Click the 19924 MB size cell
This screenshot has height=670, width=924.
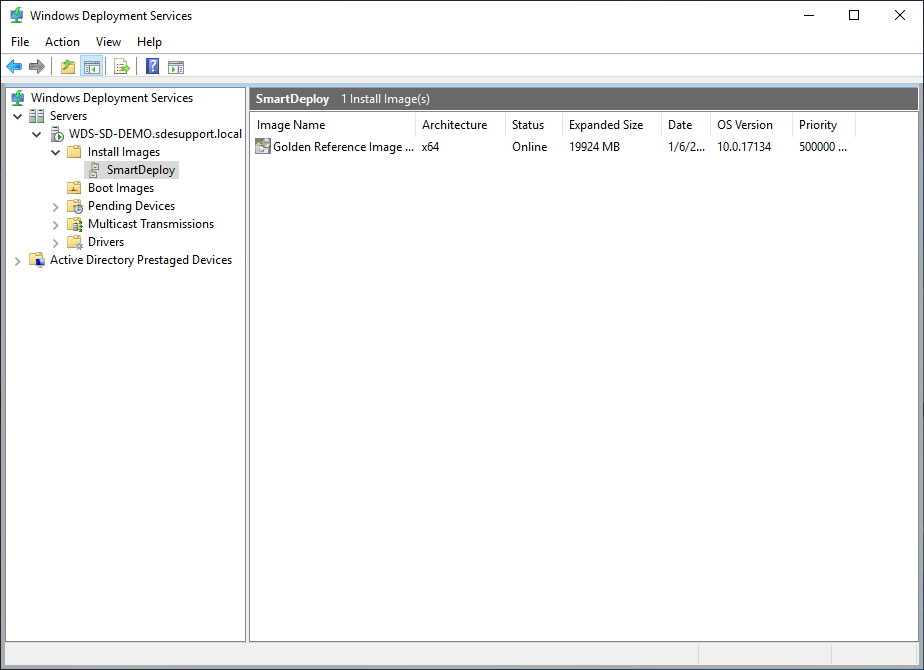pos(594,147)
